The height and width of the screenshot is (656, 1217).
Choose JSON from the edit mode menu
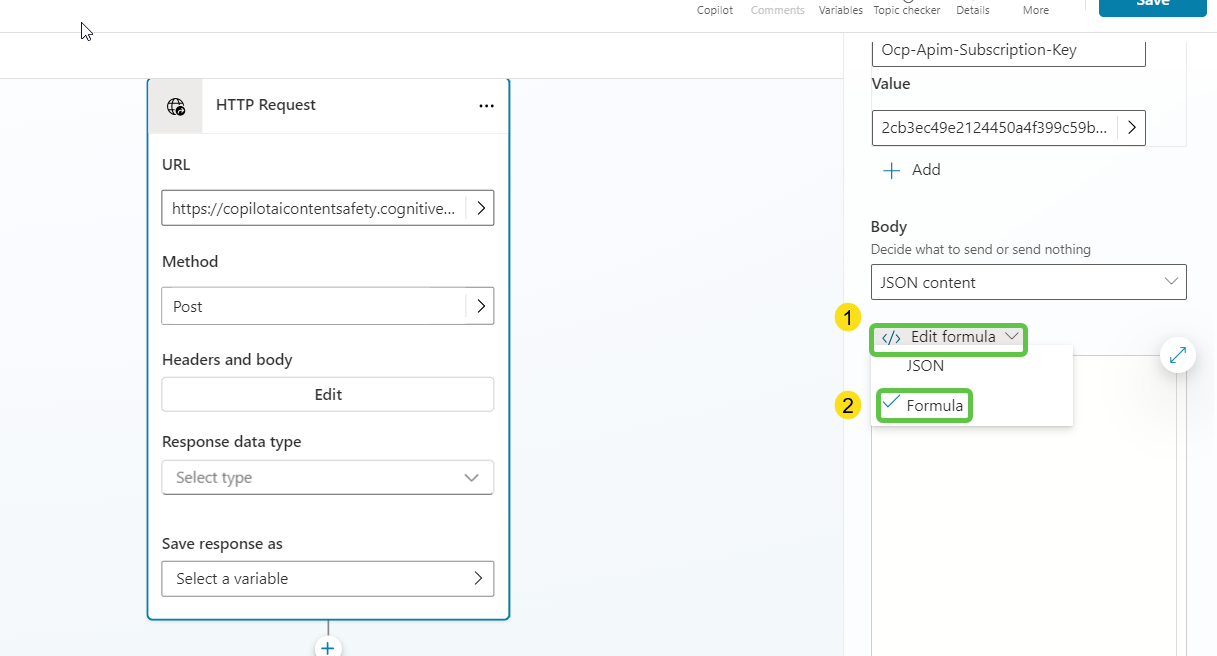(925, 366)
